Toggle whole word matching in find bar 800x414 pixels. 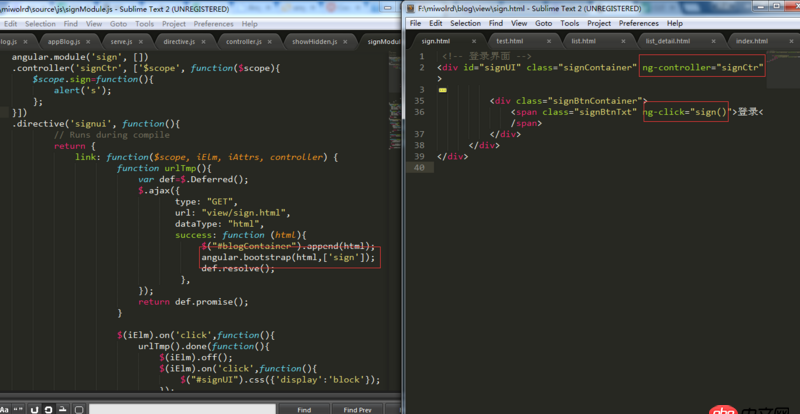coord(18,410)
